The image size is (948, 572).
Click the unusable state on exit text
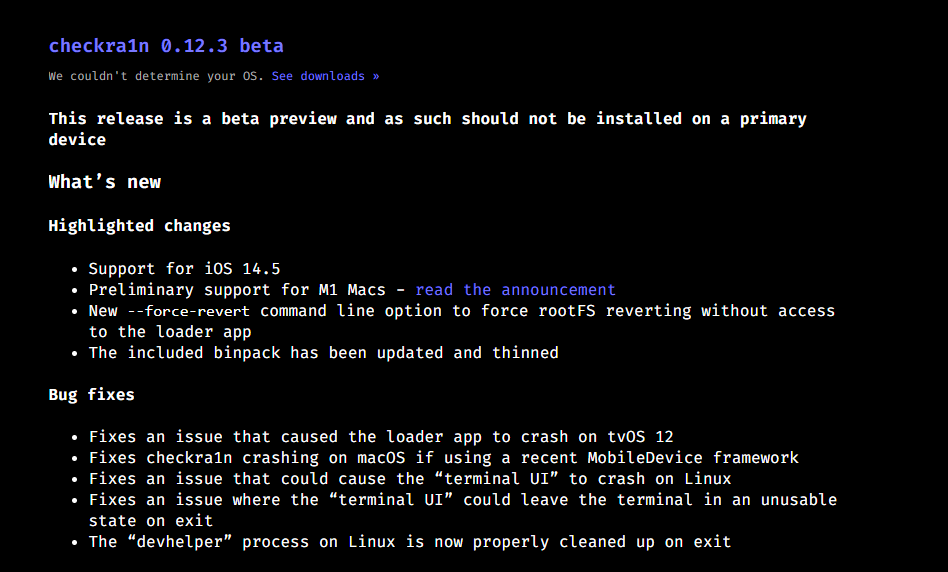click(x=150, y=521)
